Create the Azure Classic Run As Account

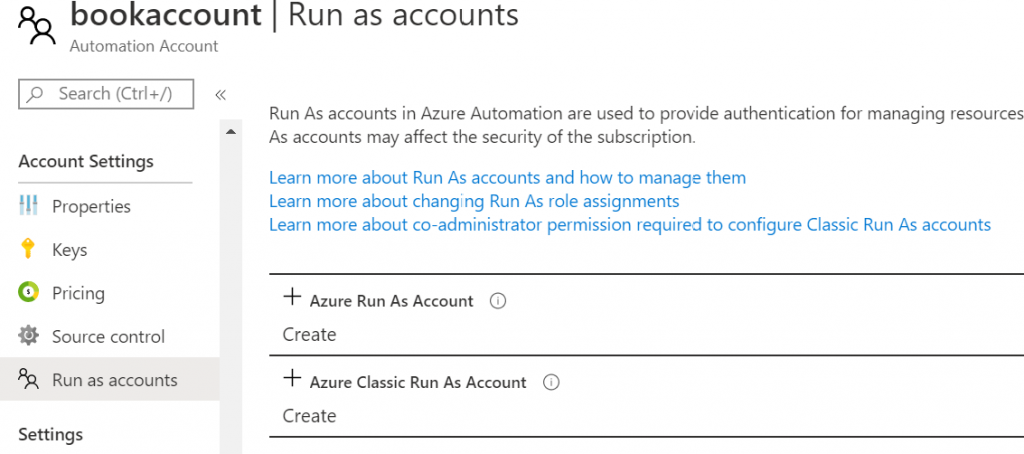[x=309, y=415]
